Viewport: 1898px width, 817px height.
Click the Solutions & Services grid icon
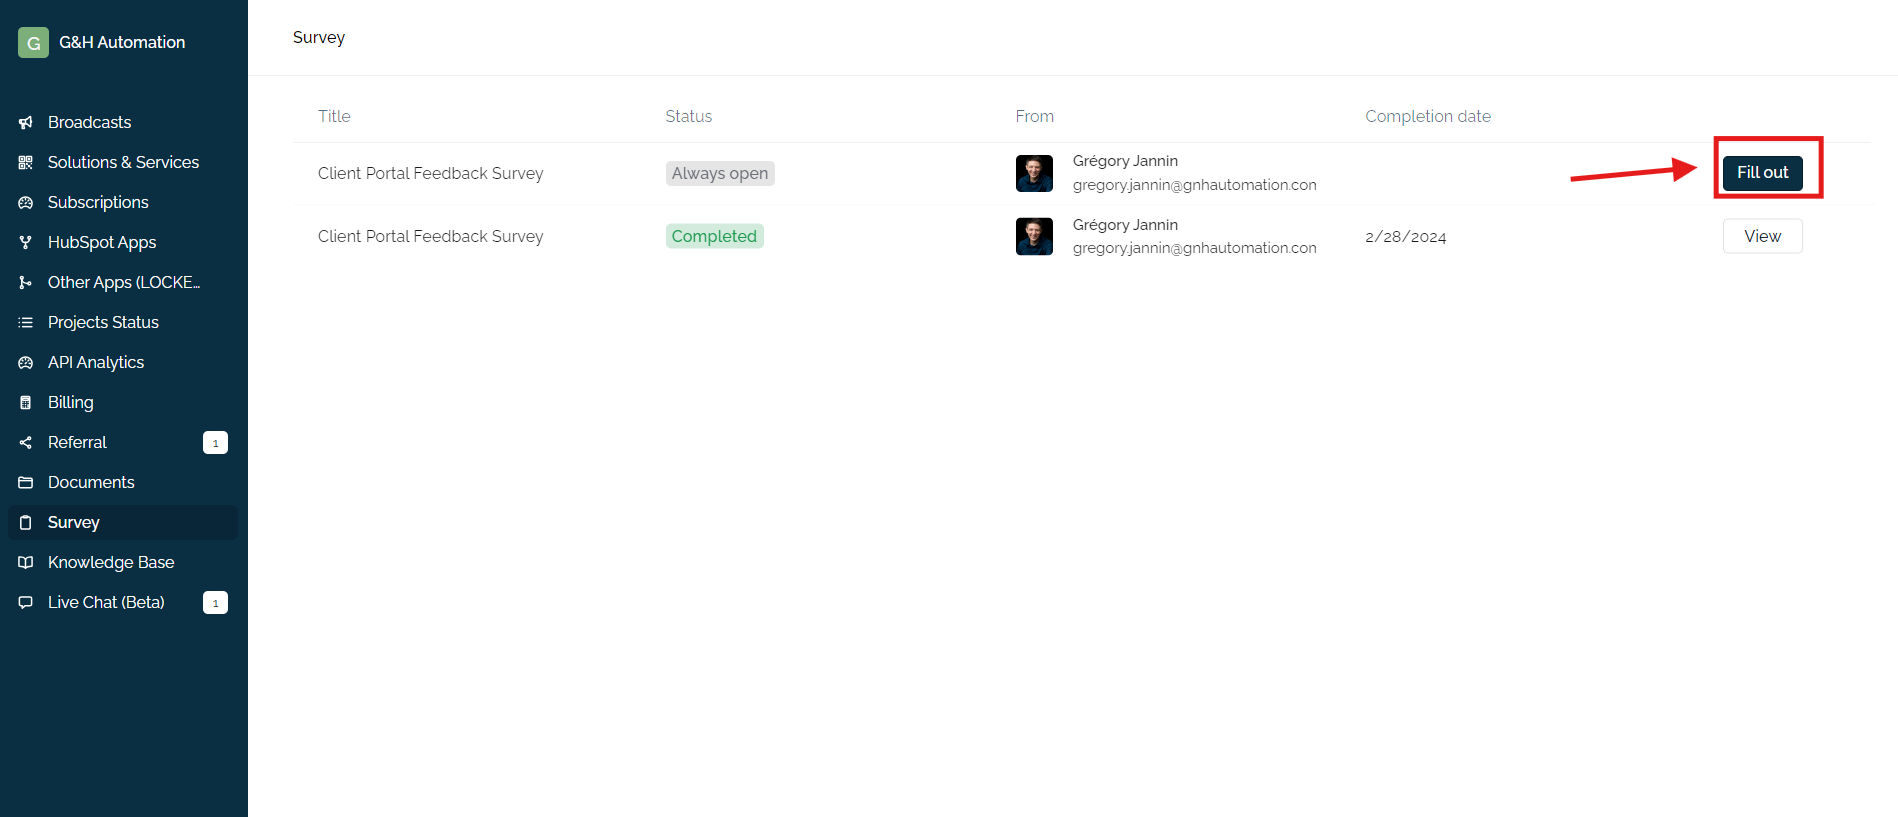(26, 162)
